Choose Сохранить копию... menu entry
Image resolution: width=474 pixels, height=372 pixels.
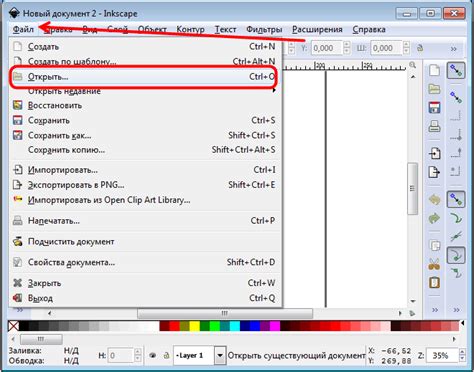[145, 150]
